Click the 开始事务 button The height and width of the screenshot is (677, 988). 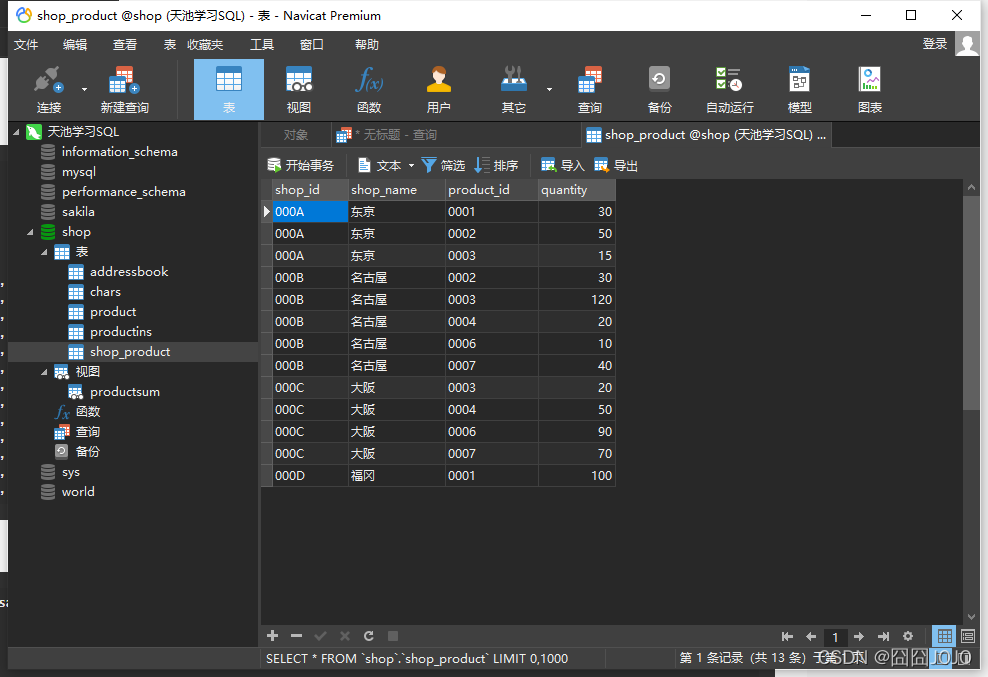301,166
